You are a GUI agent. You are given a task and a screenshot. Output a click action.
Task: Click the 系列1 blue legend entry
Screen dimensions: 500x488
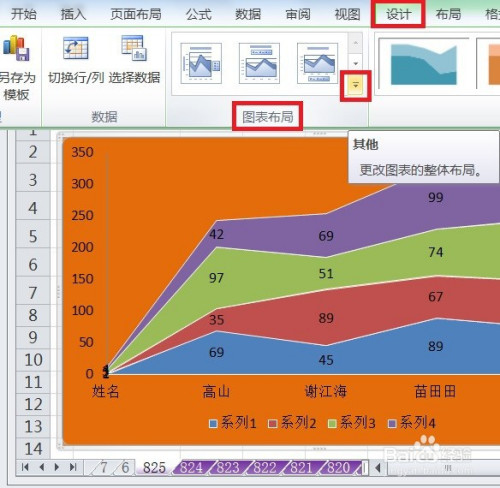[233, 423]
